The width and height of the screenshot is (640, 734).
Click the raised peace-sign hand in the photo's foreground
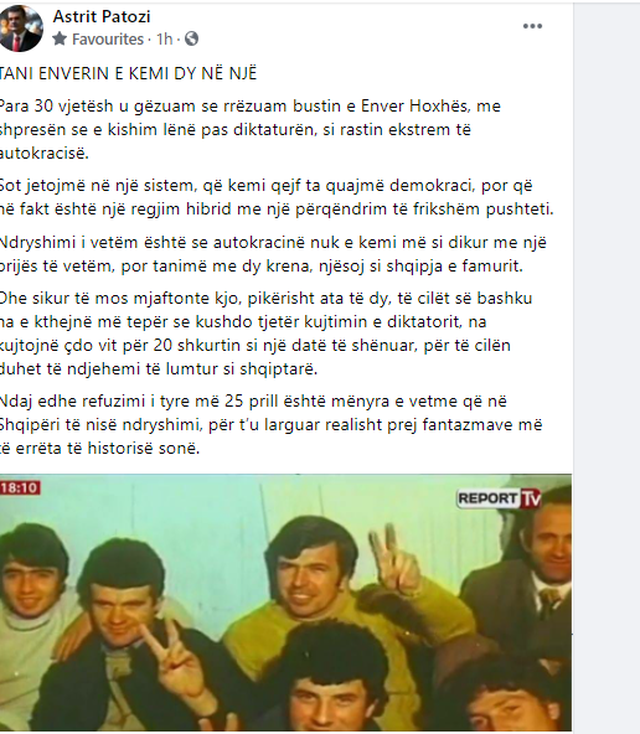(x=173, y=660)
